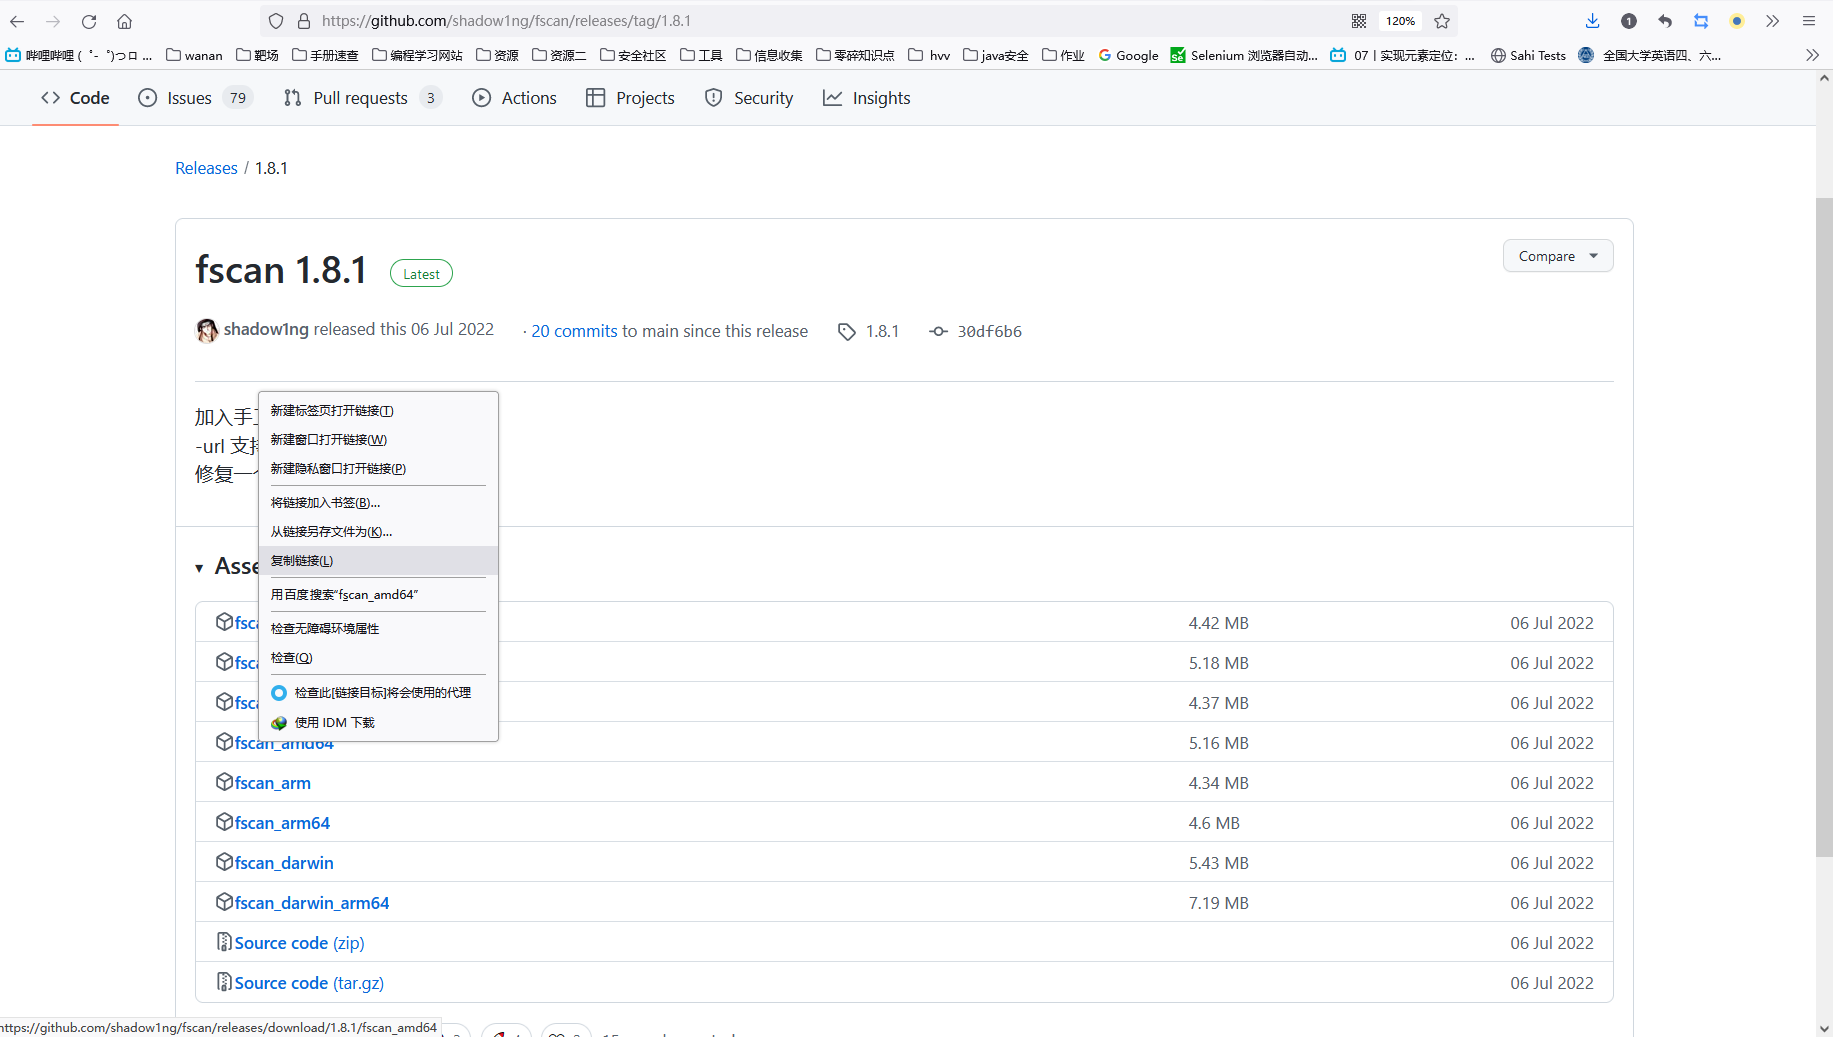Download the fscan_darwin asset

click(x=284, y=863)
